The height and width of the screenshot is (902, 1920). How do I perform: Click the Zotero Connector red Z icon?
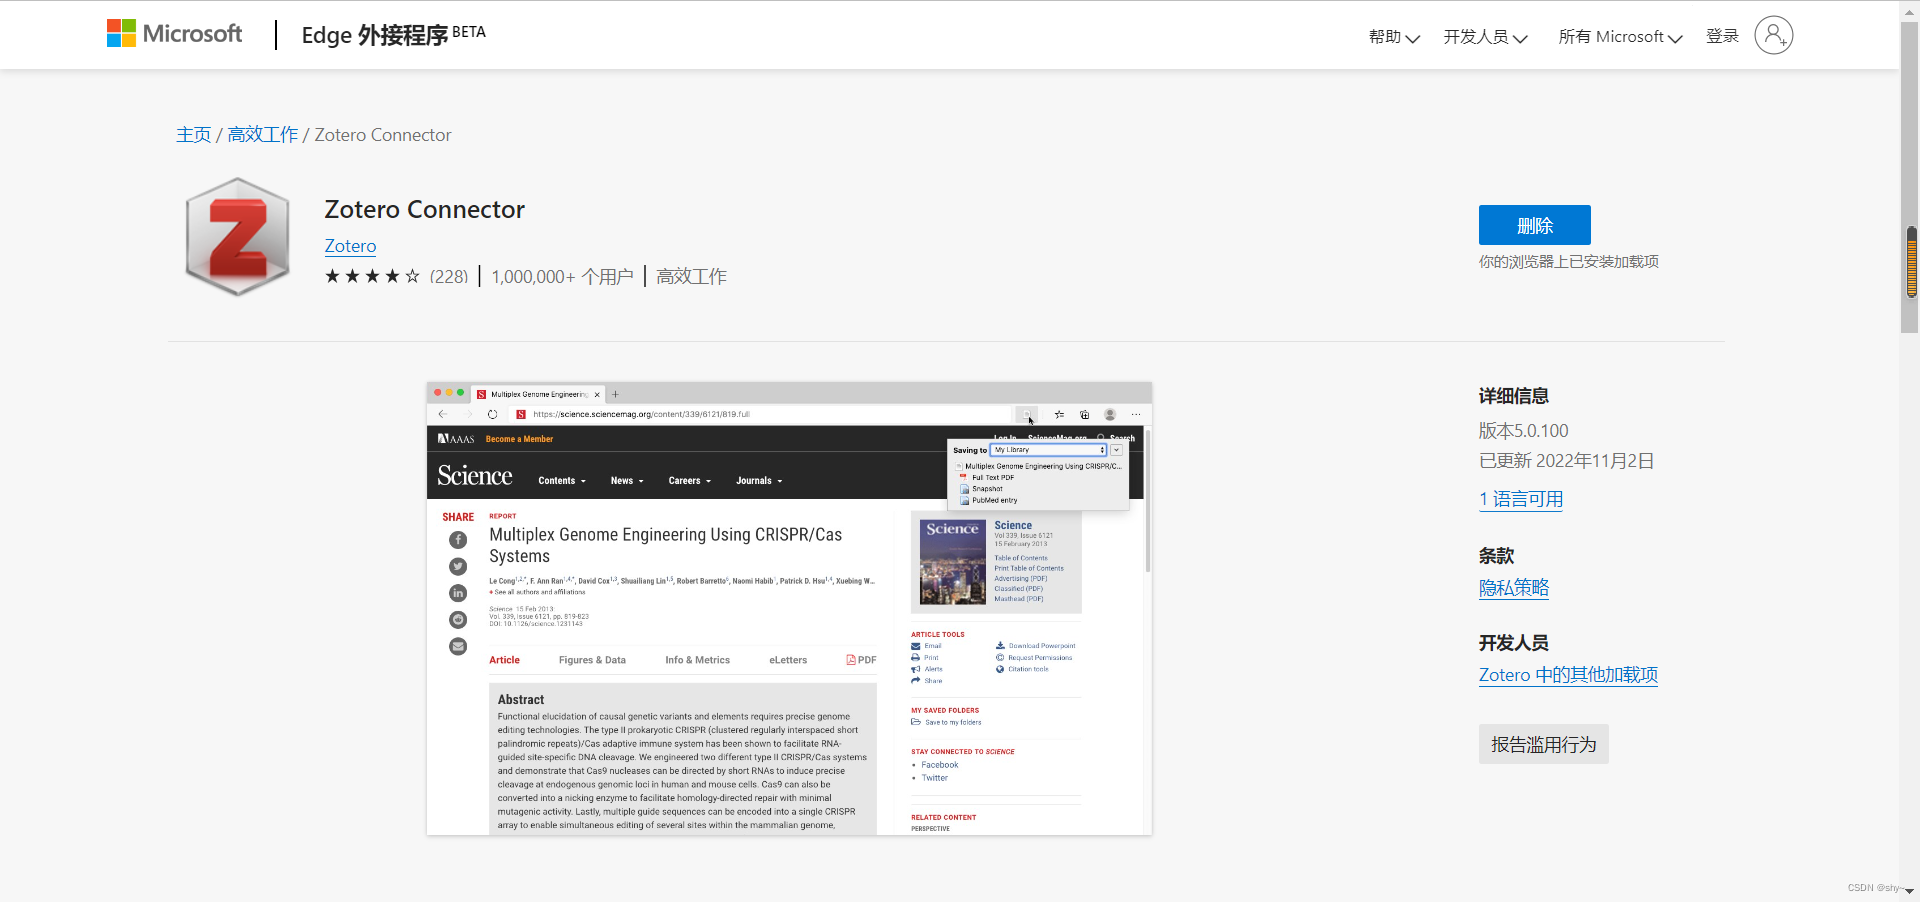[237, 237]
